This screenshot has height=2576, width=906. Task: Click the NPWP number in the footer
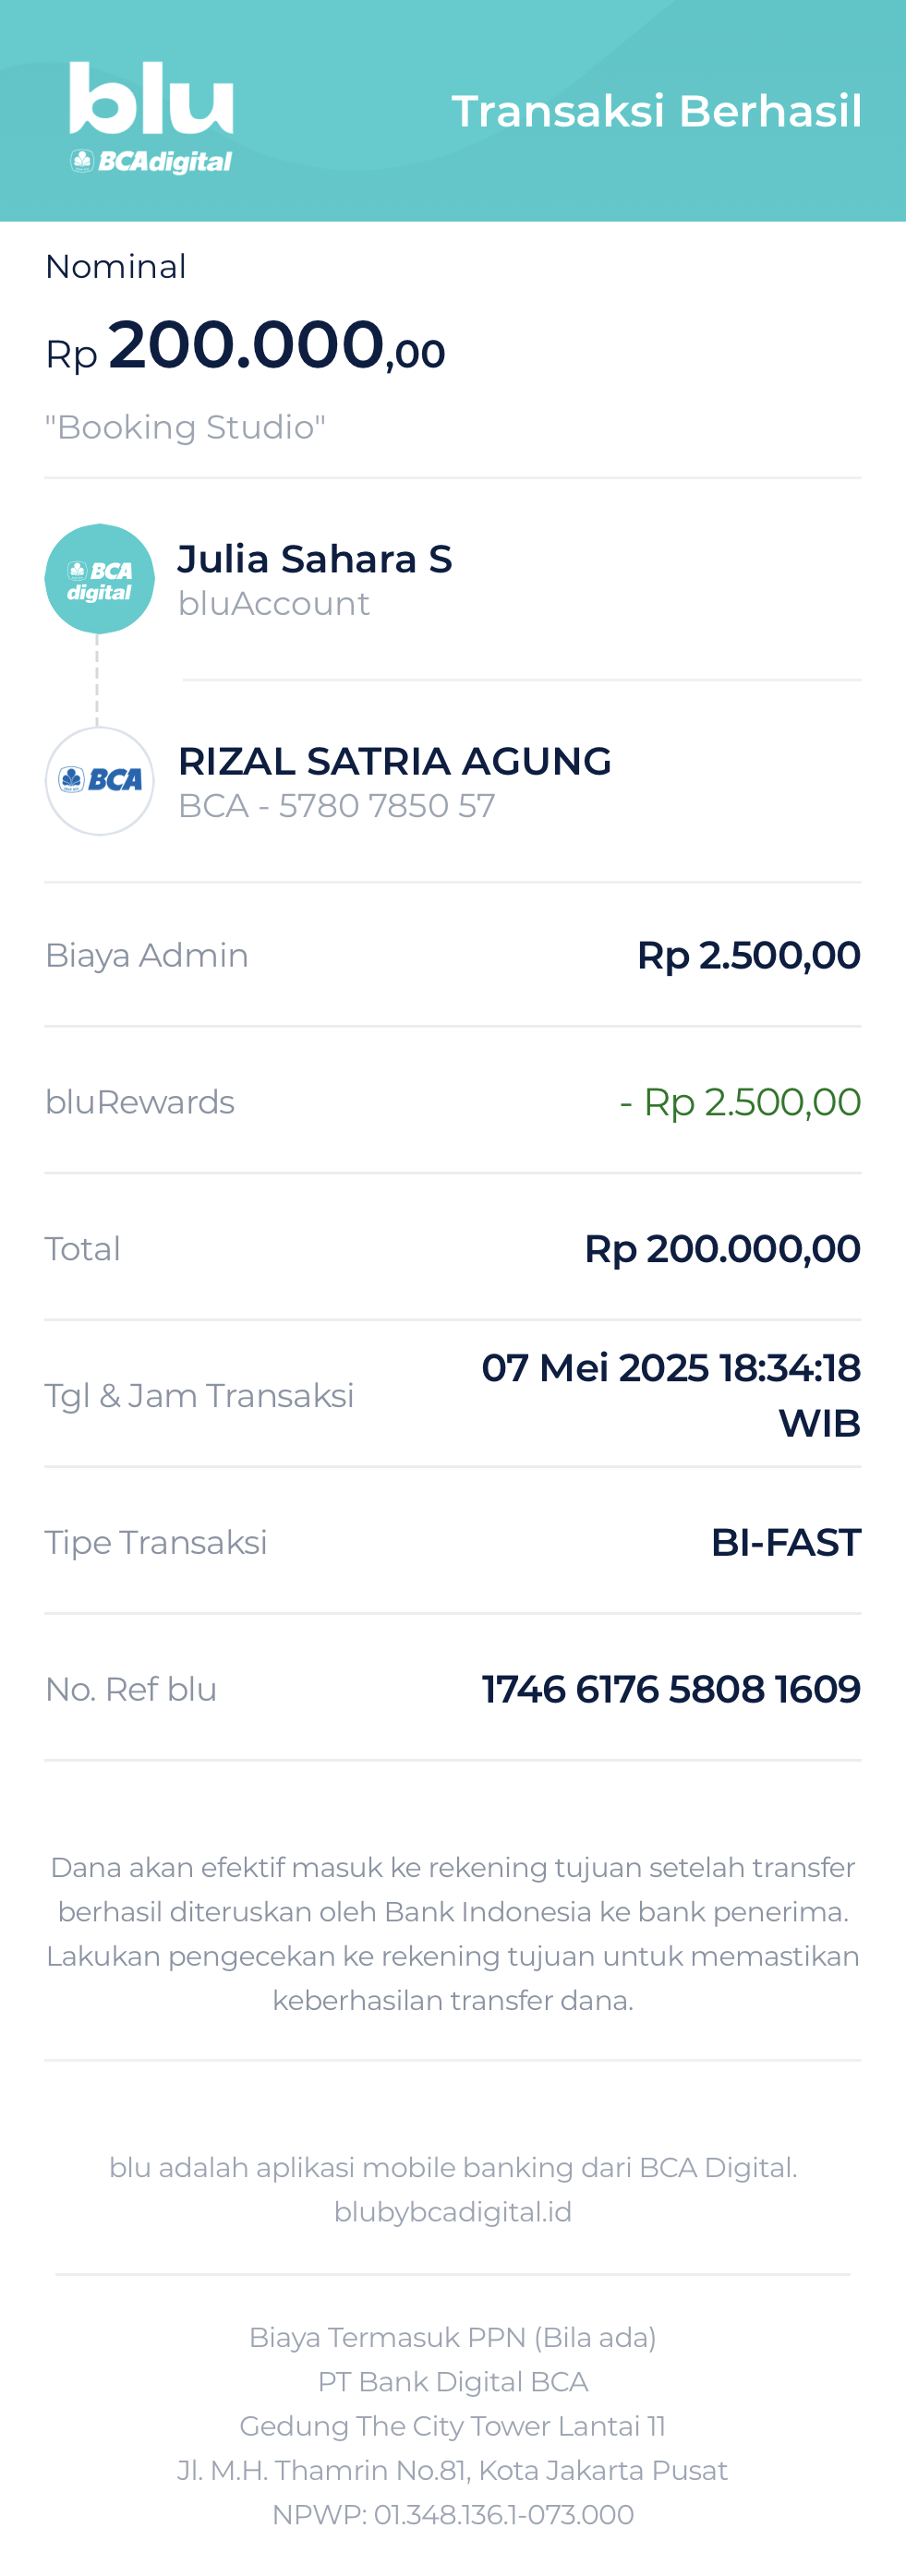point(453,2514)
